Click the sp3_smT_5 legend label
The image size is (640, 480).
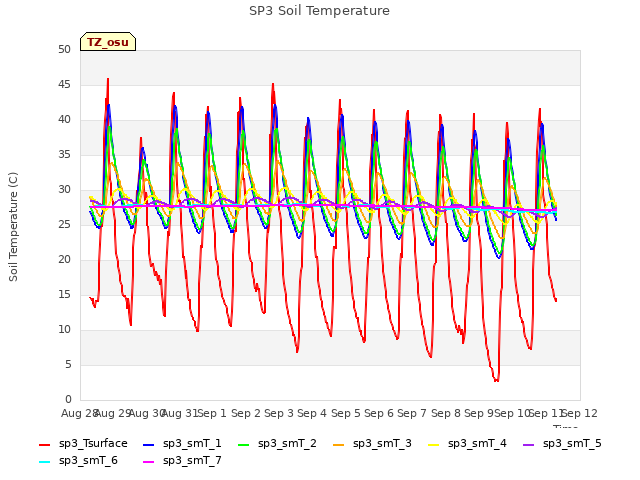pos(572,444)
